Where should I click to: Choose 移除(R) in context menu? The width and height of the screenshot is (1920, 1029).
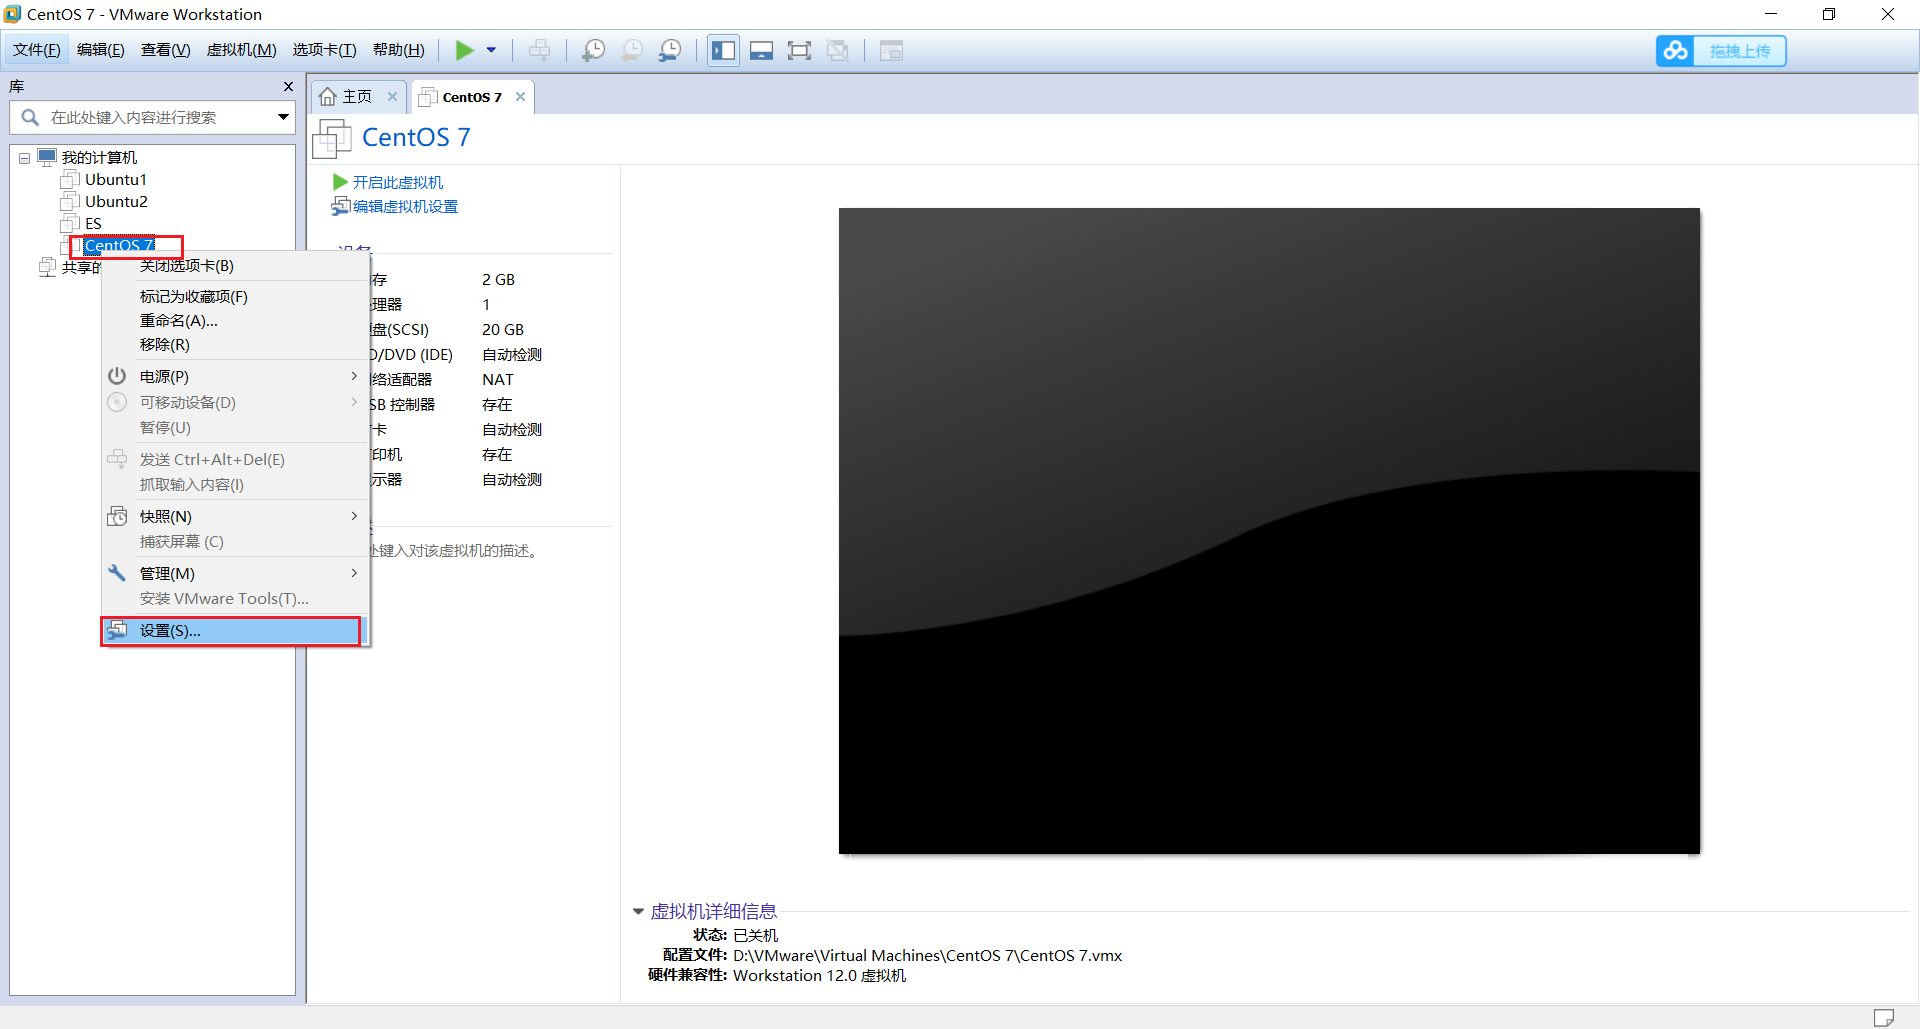click(236, 345)
